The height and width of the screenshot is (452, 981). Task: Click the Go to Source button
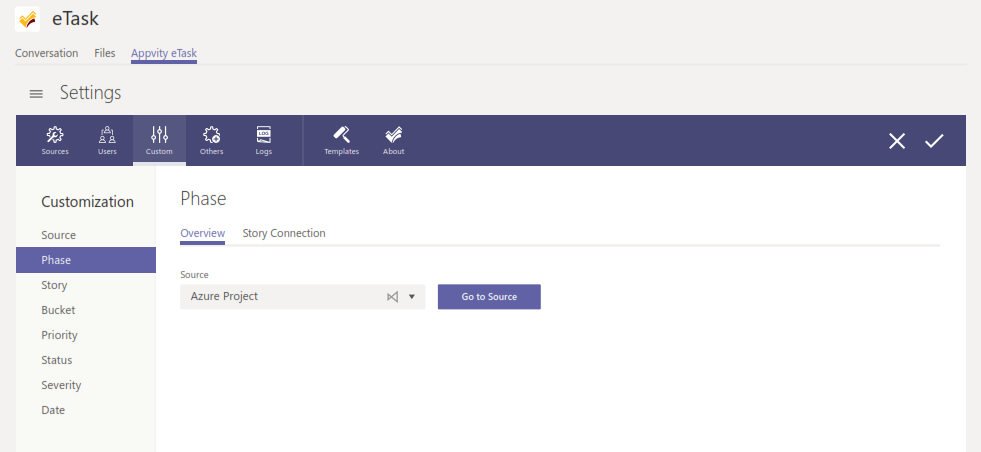489,297
